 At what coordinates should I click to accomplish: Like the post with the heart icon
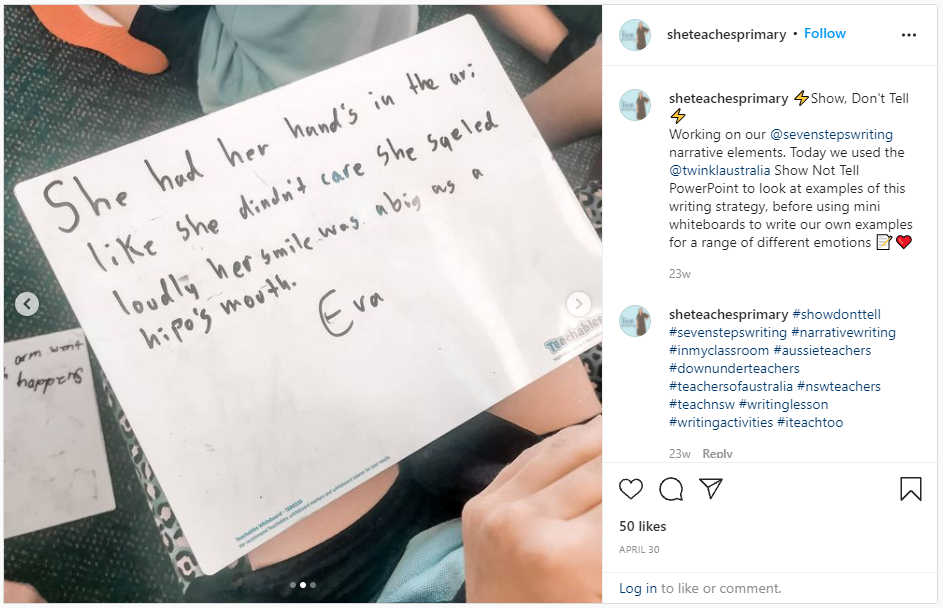(x=631, y=489)
